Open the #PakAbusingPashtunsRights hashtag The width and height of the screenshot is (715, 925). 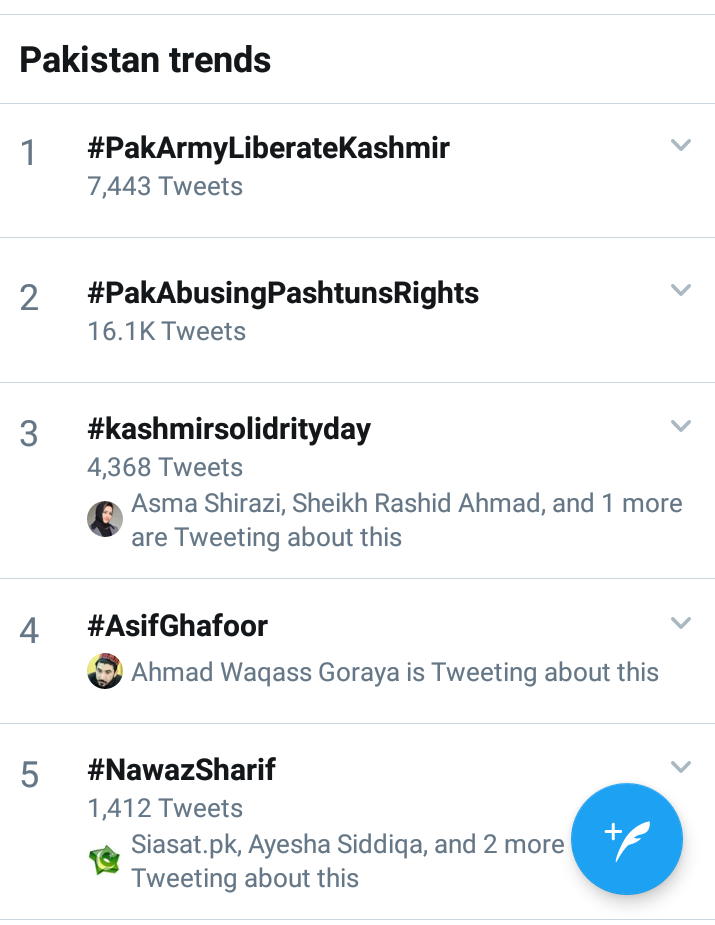pyautogui.click(x=283, y=293)
